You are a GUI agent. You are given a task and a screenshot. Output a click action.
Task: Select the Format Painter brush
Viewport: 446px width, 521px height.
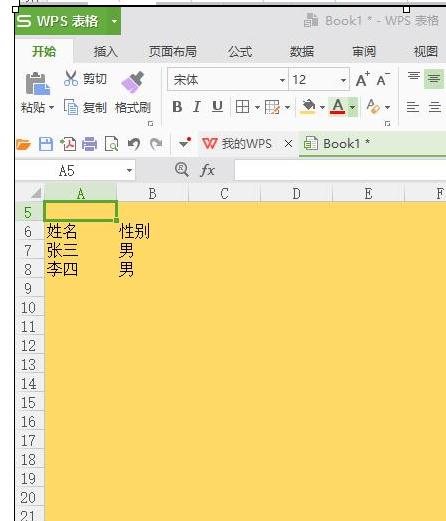point(132,82)
